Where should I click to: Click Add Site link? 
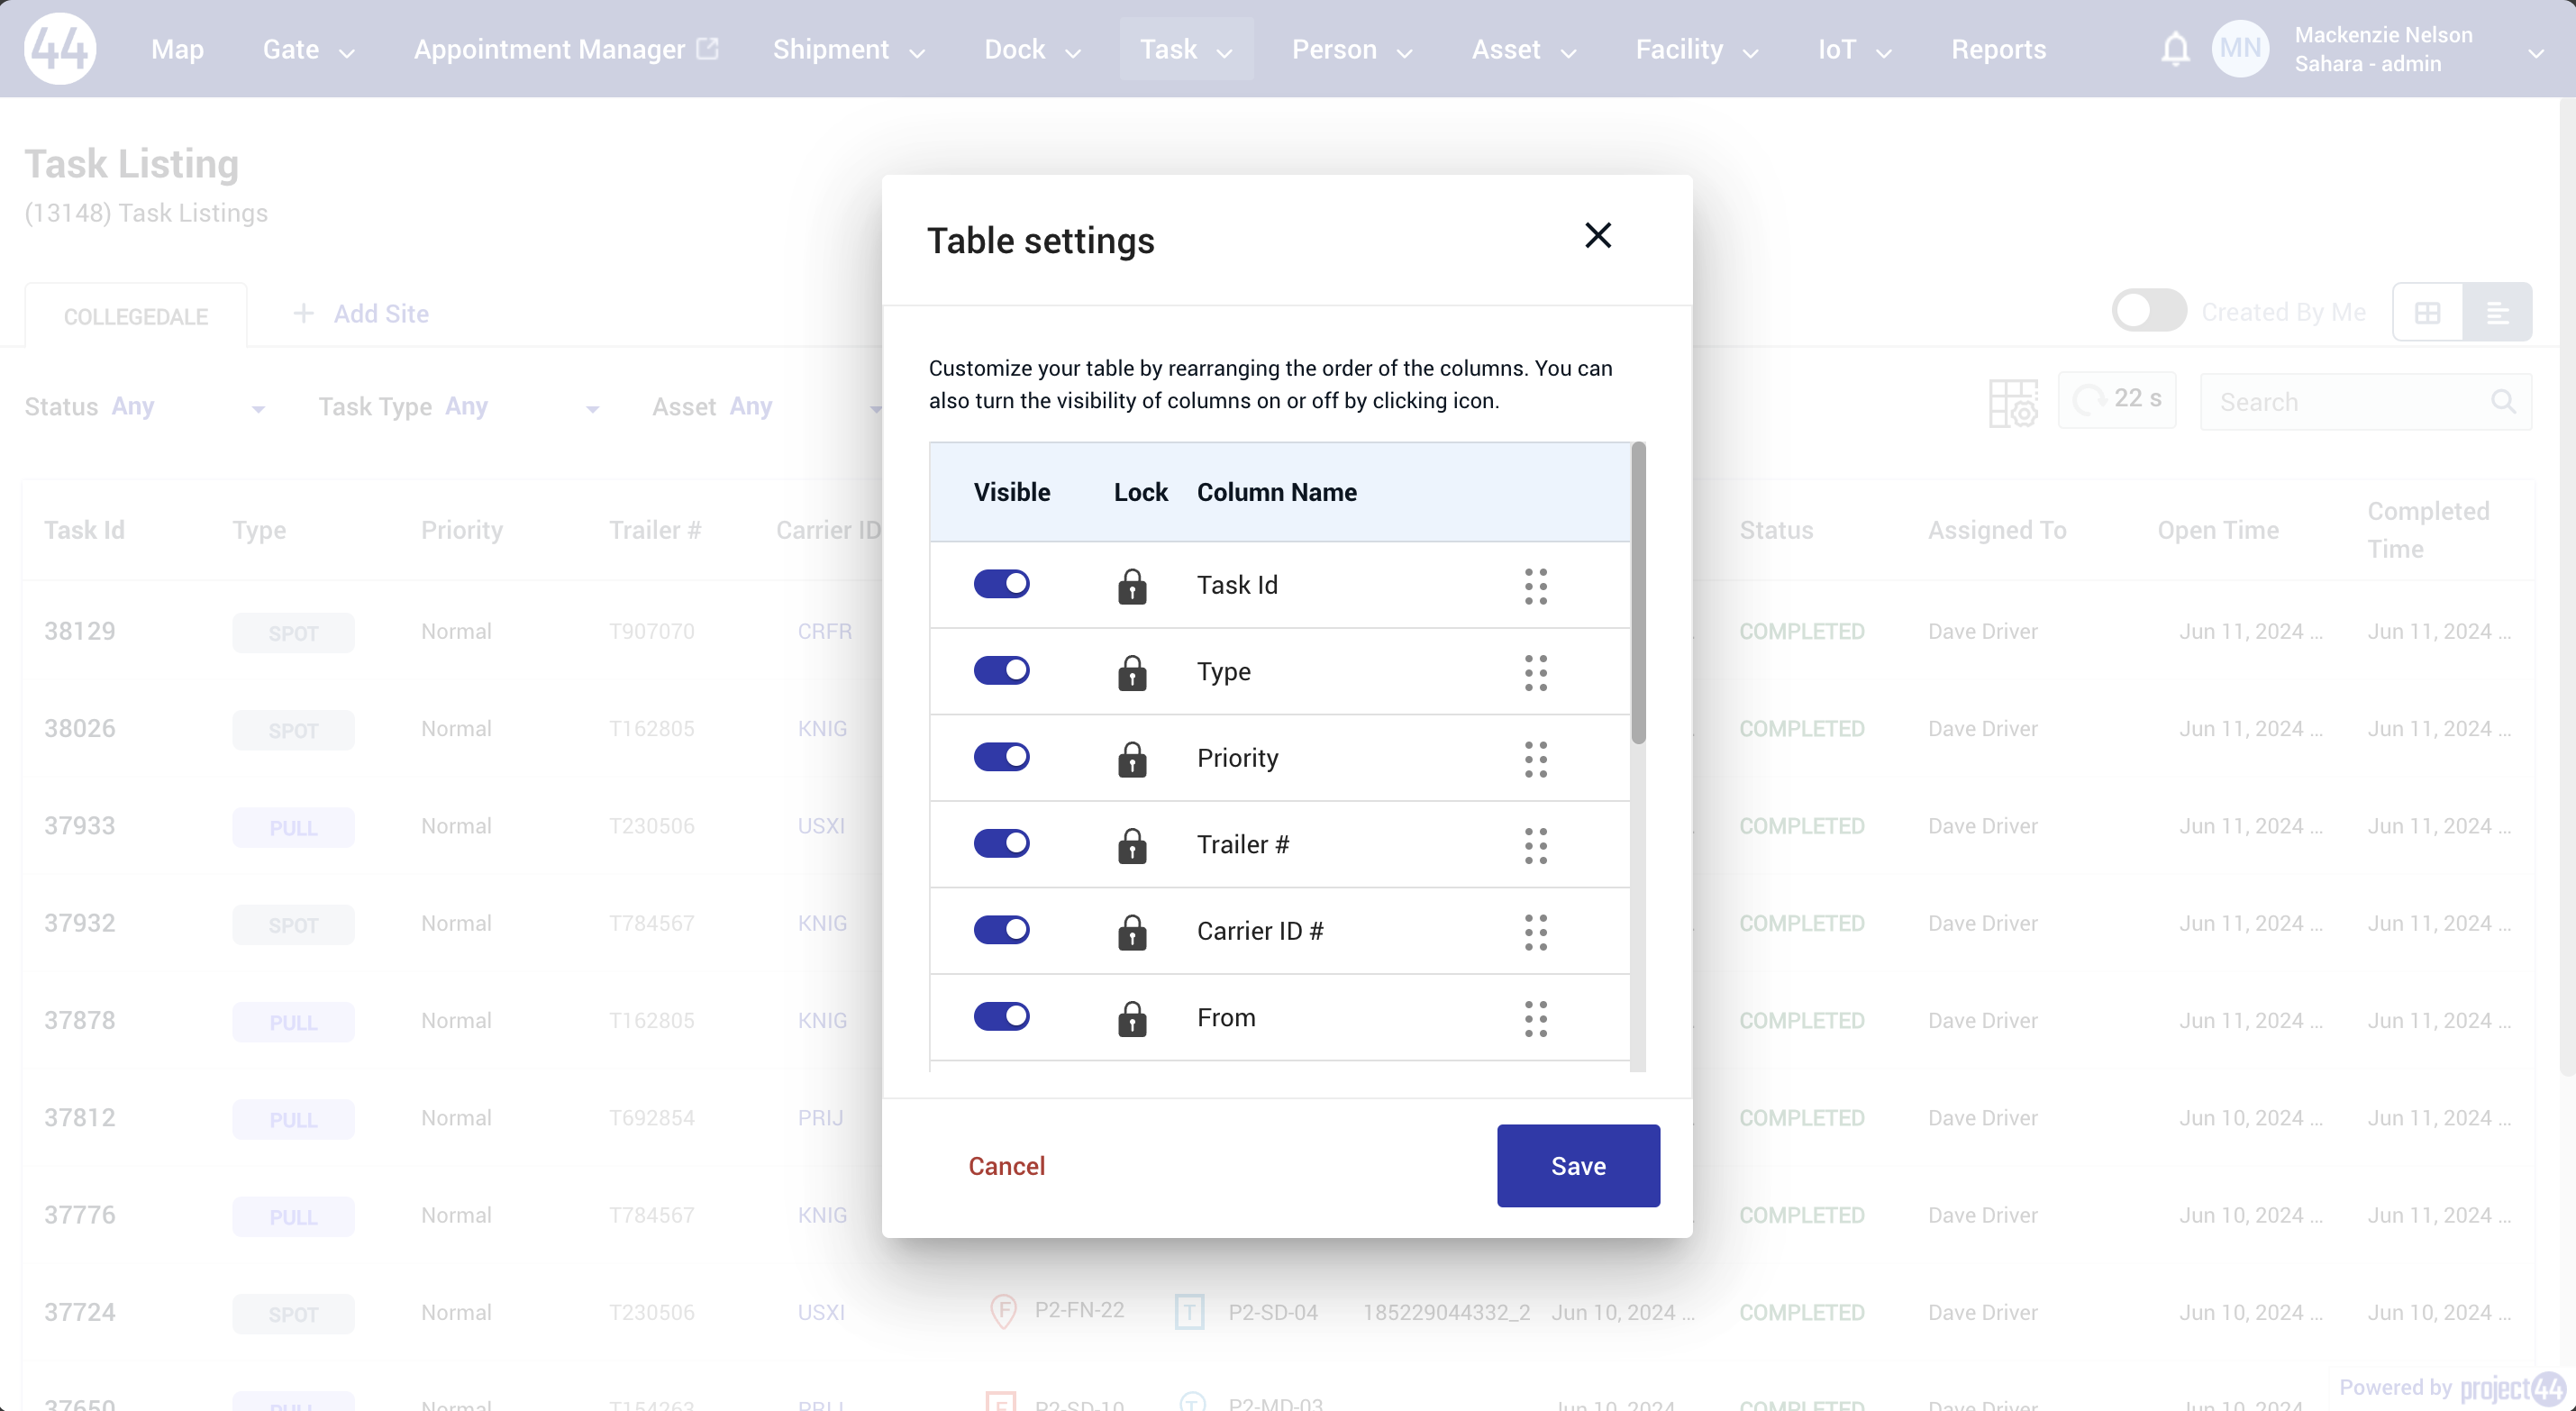click(381, 314)
